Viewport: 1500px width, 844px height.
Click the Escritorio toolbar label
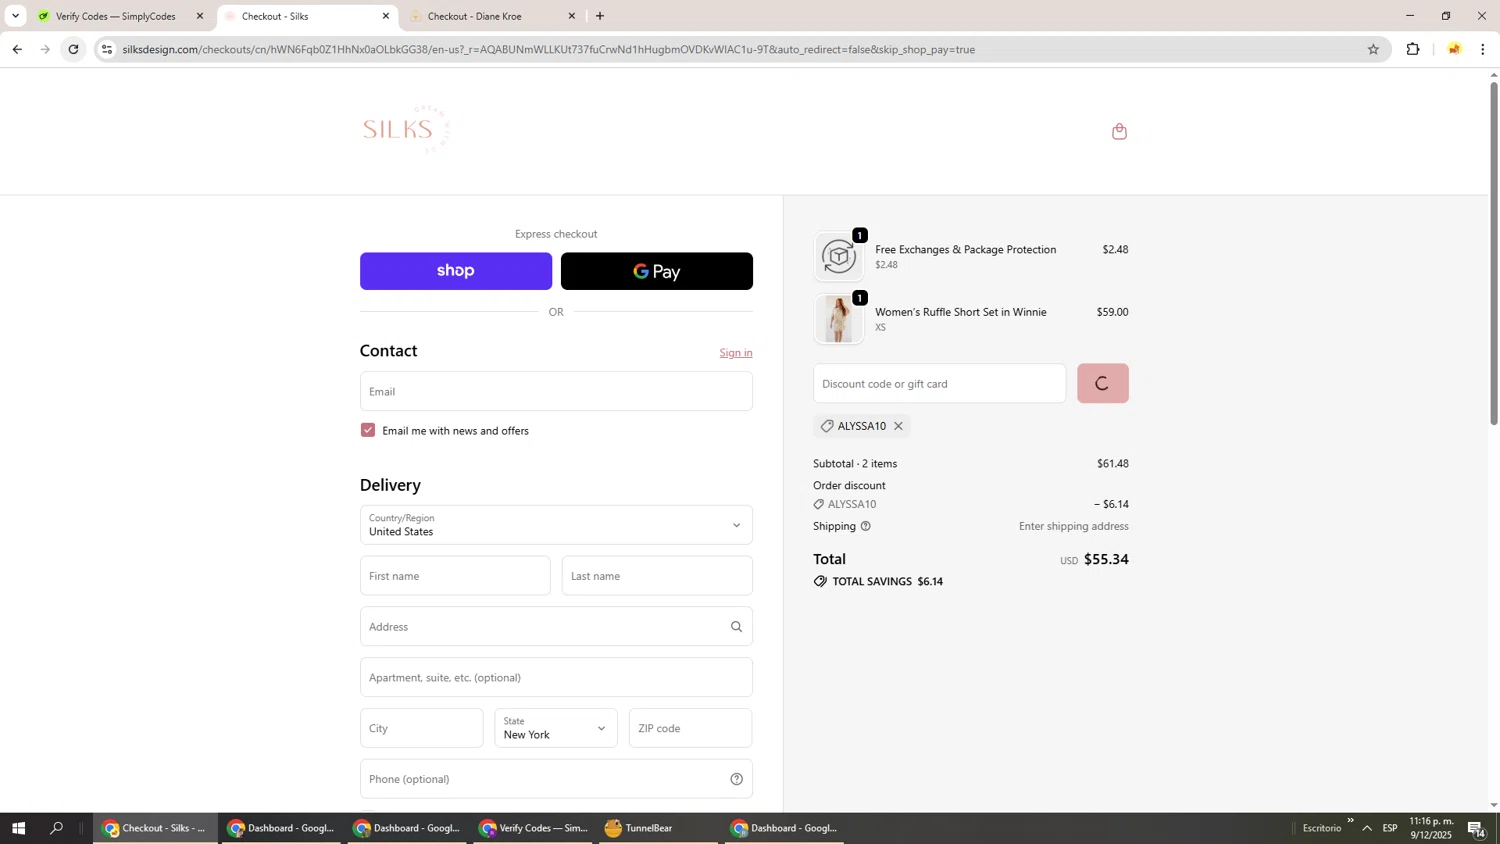click(1322, 828)
